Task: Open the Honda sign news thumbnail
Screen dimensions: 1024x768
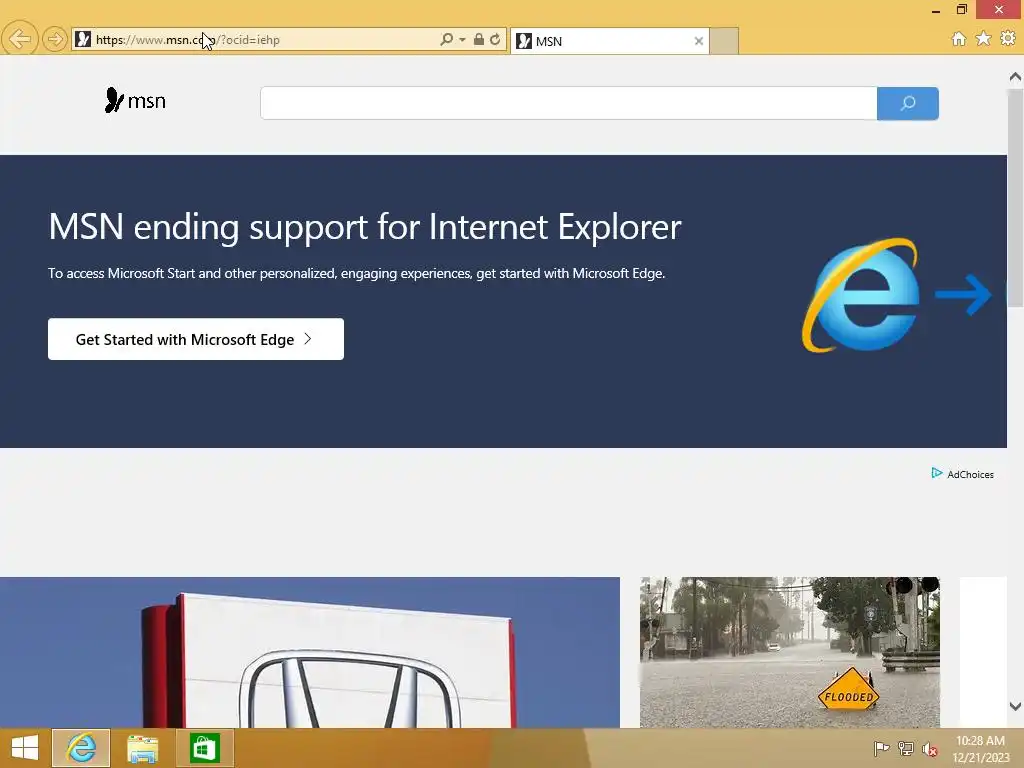Action: point(310,652)
